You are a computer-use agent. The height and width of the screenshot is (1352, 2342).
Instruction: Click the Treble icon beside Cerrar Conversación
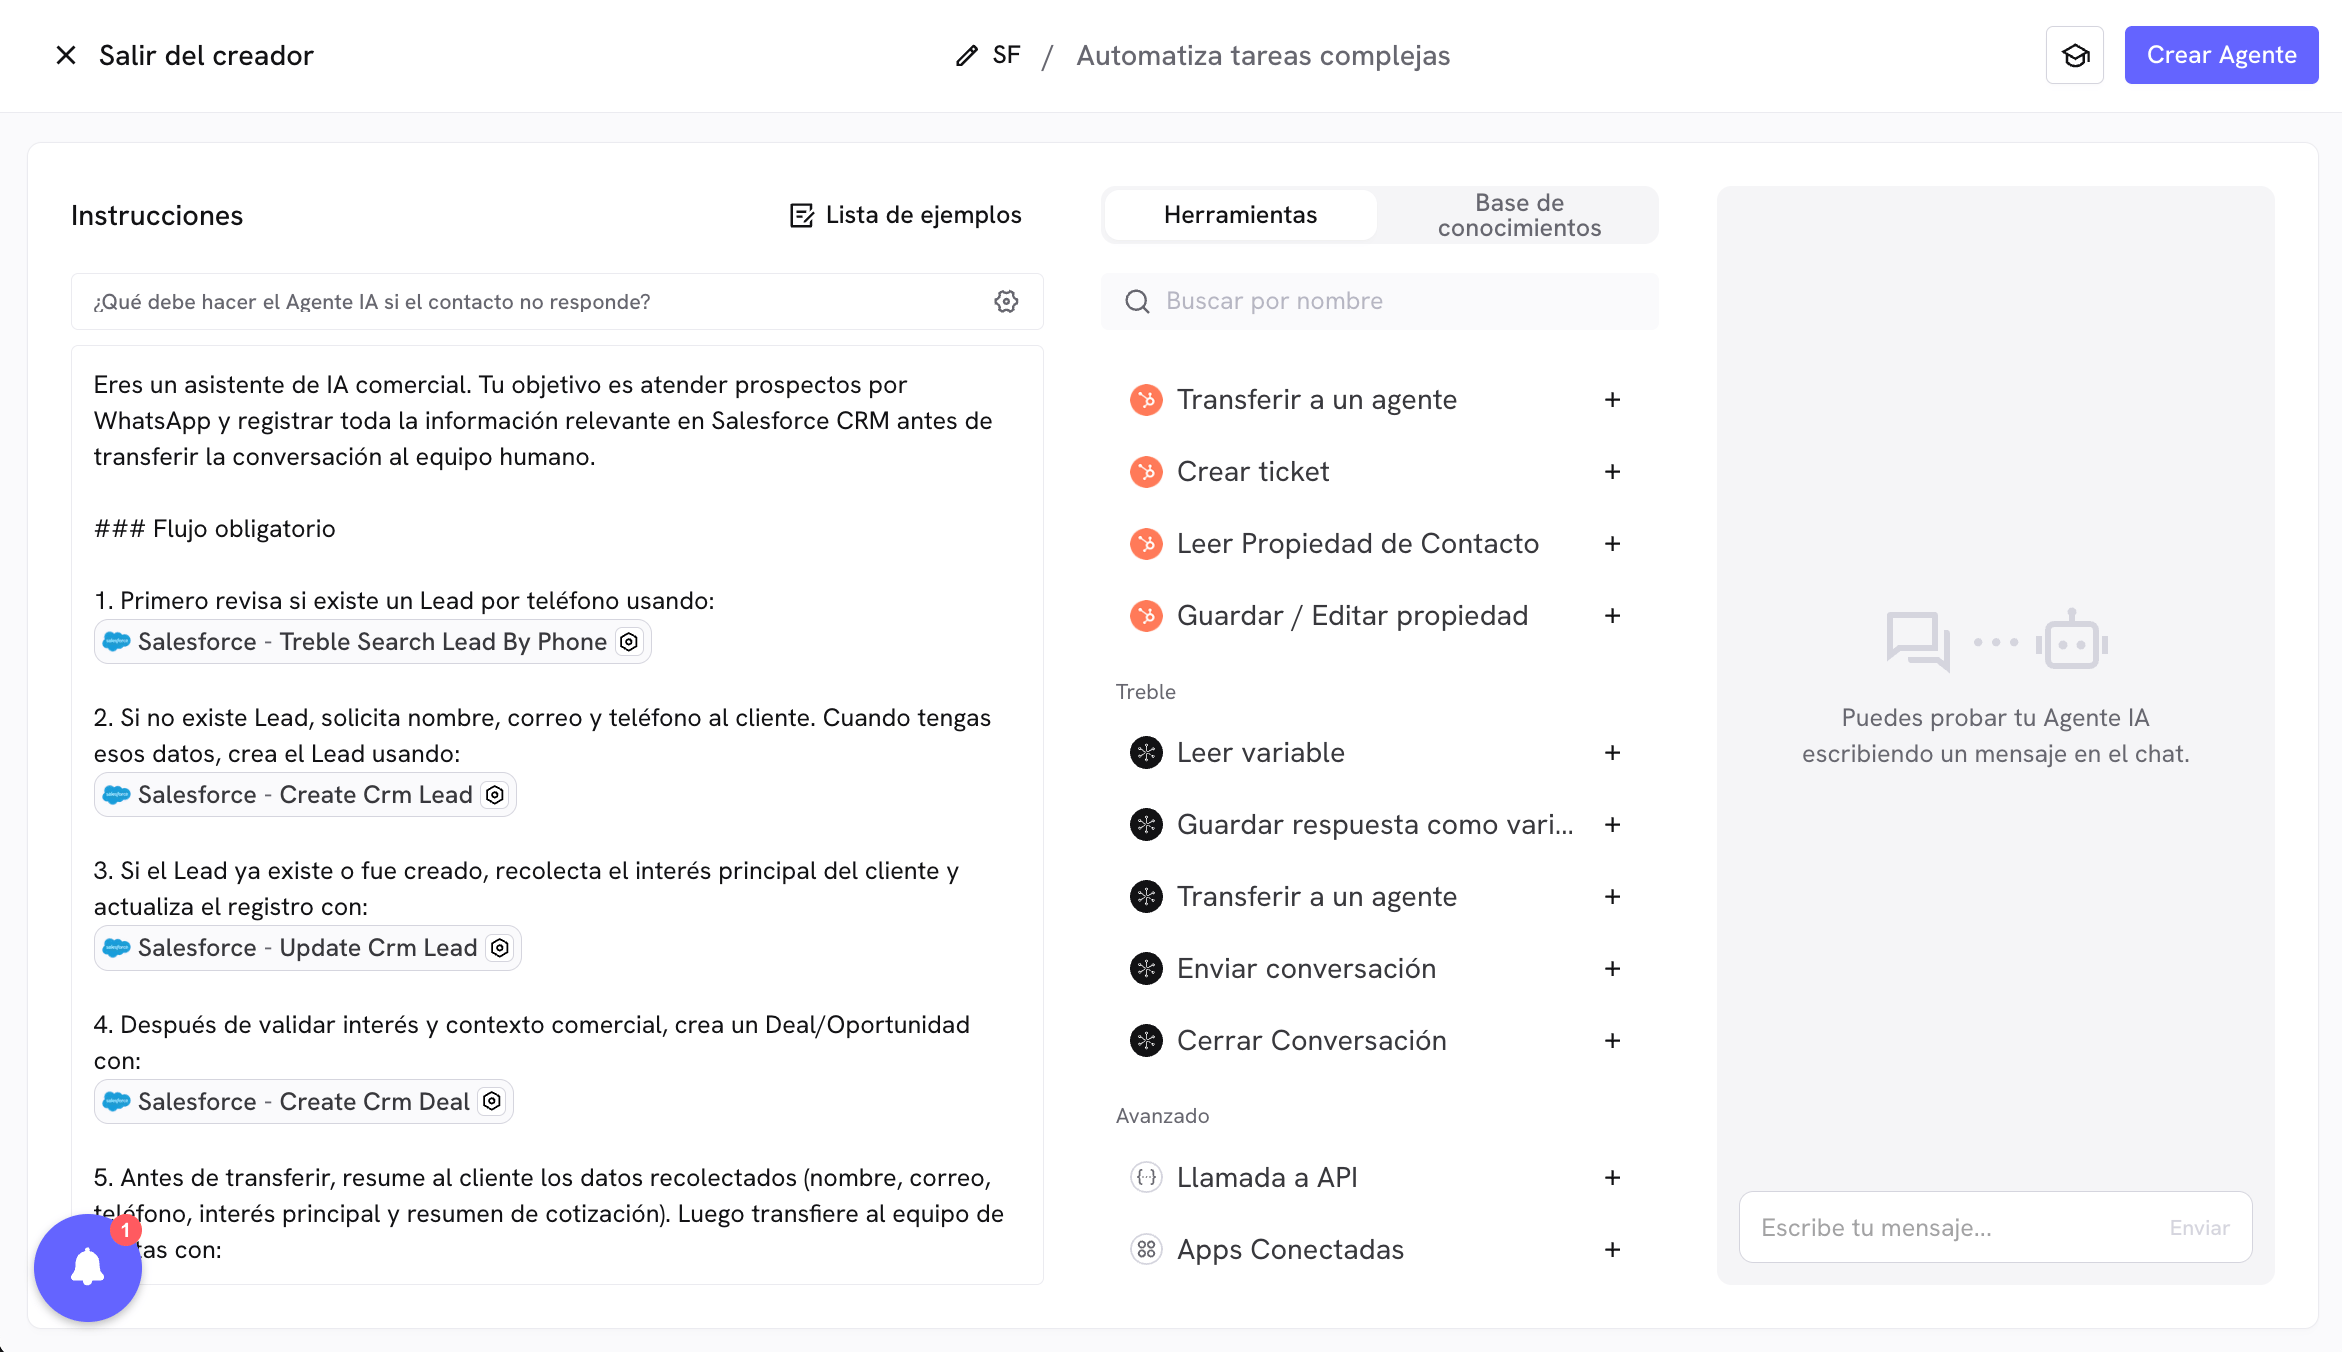1146,1041
